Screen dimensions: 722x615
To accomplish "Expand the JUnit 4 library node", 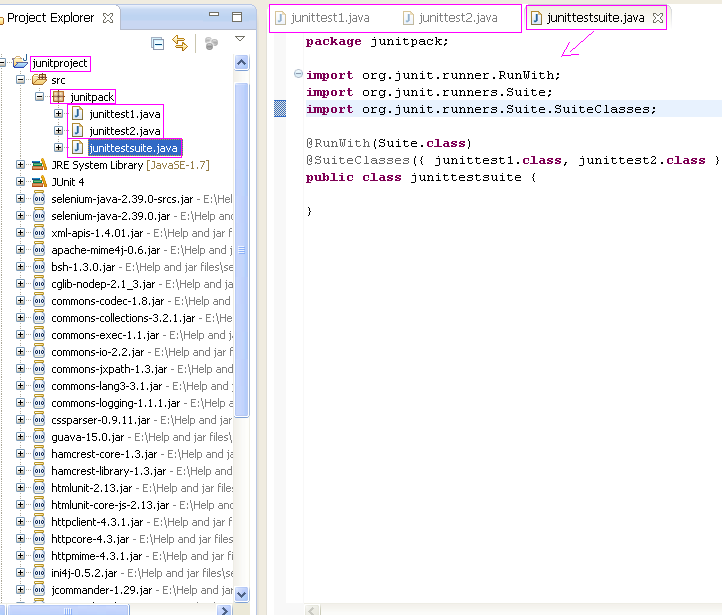I will point(20,182).
